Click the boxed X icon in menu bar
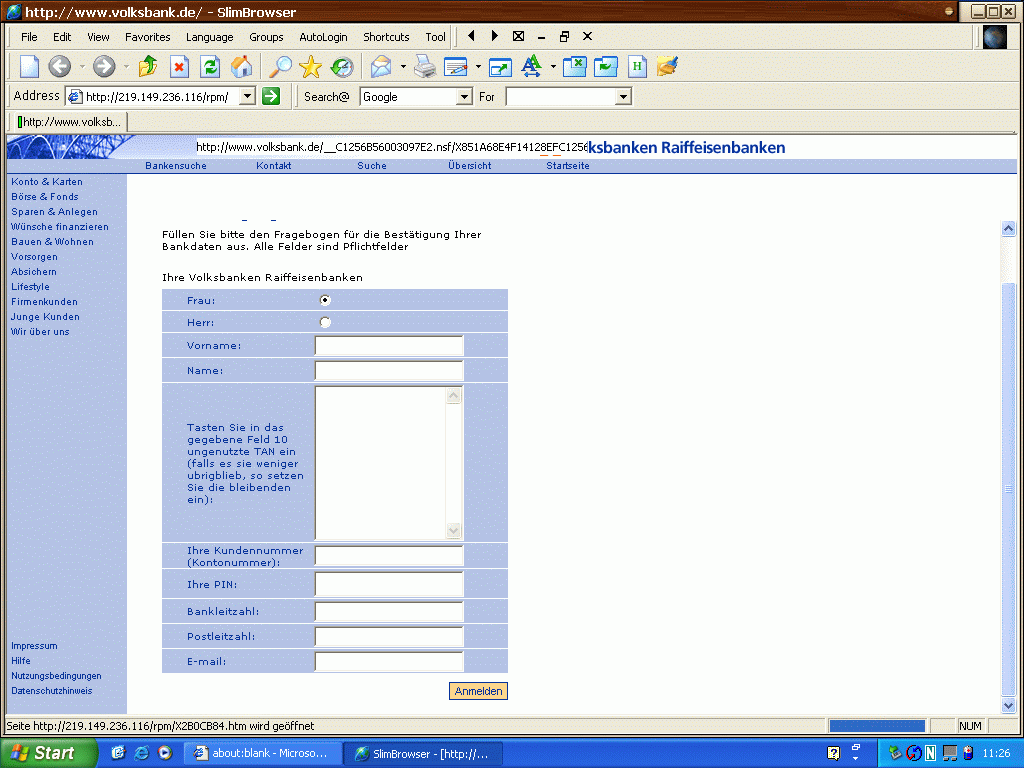1024x768 pixels. click(519, 36)
